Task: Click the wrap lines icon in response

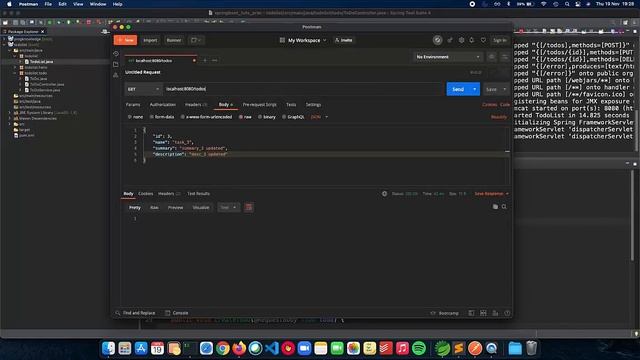Action: [x=249, y=207]
